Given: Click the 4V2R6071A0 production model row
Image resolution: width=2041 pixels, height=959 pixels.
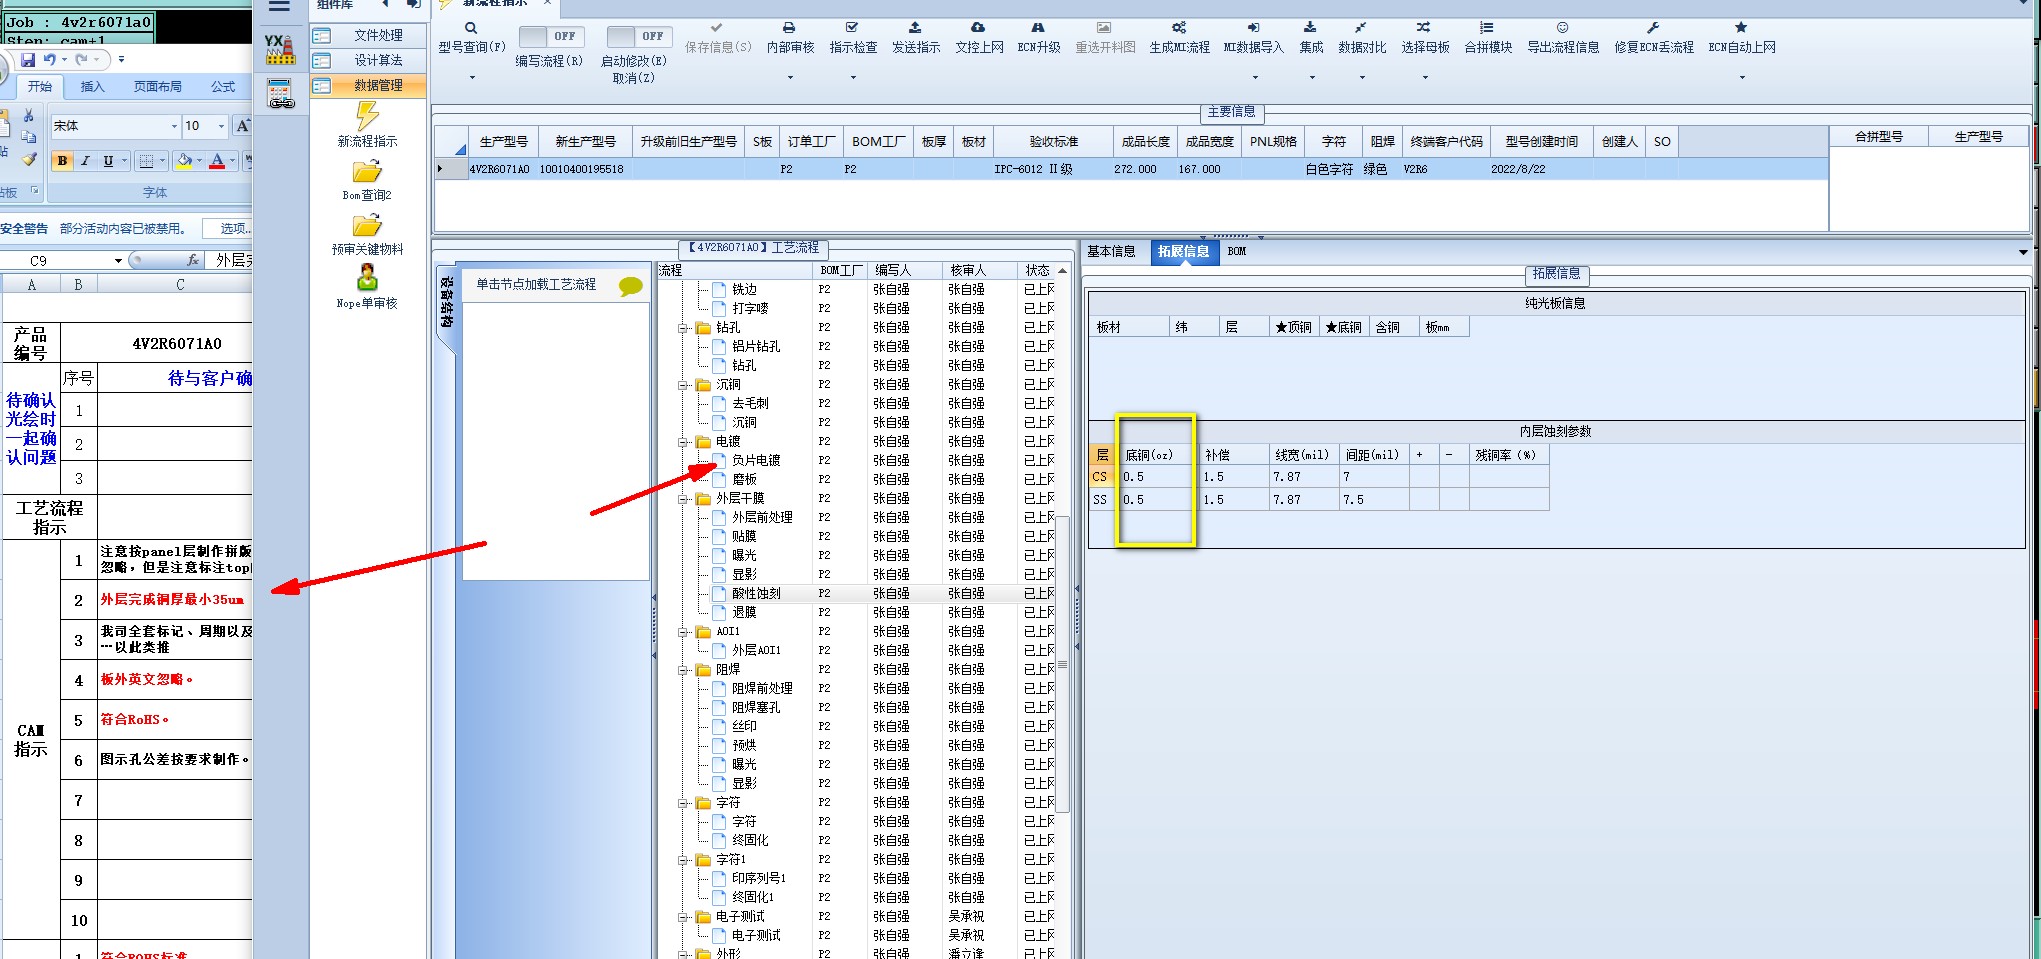Looking at the screenshot, I should [1130, 170].
